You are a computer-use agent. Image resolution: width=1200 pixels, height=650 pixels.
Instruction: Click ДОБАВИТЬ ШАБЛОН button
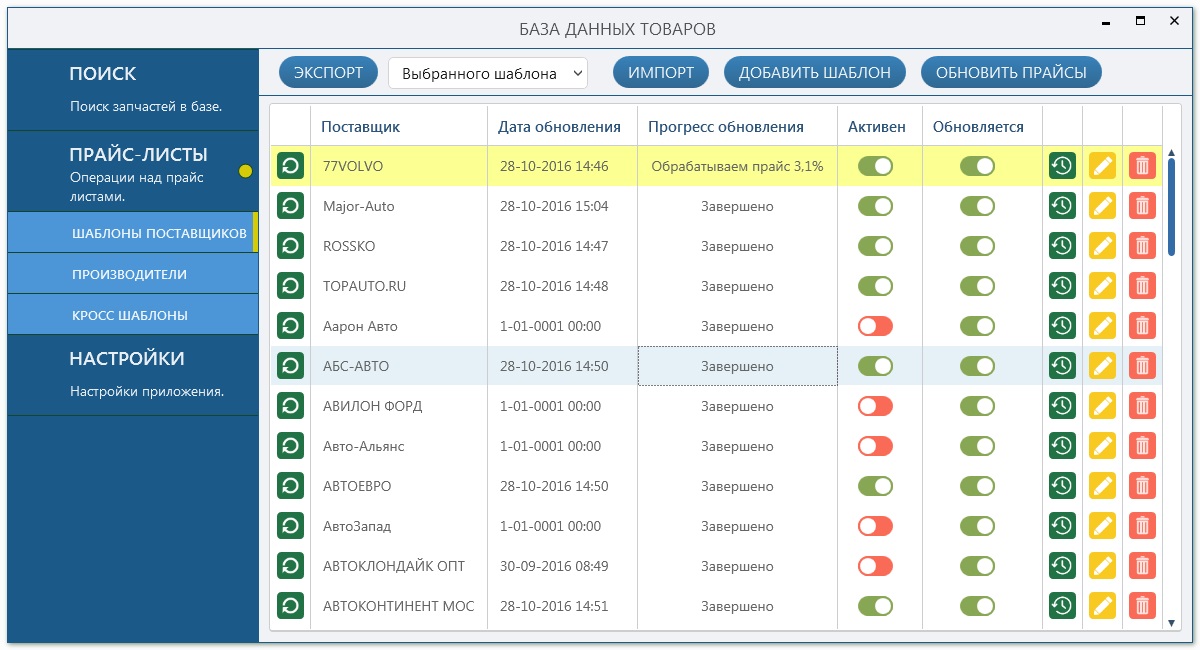(815, 72)
